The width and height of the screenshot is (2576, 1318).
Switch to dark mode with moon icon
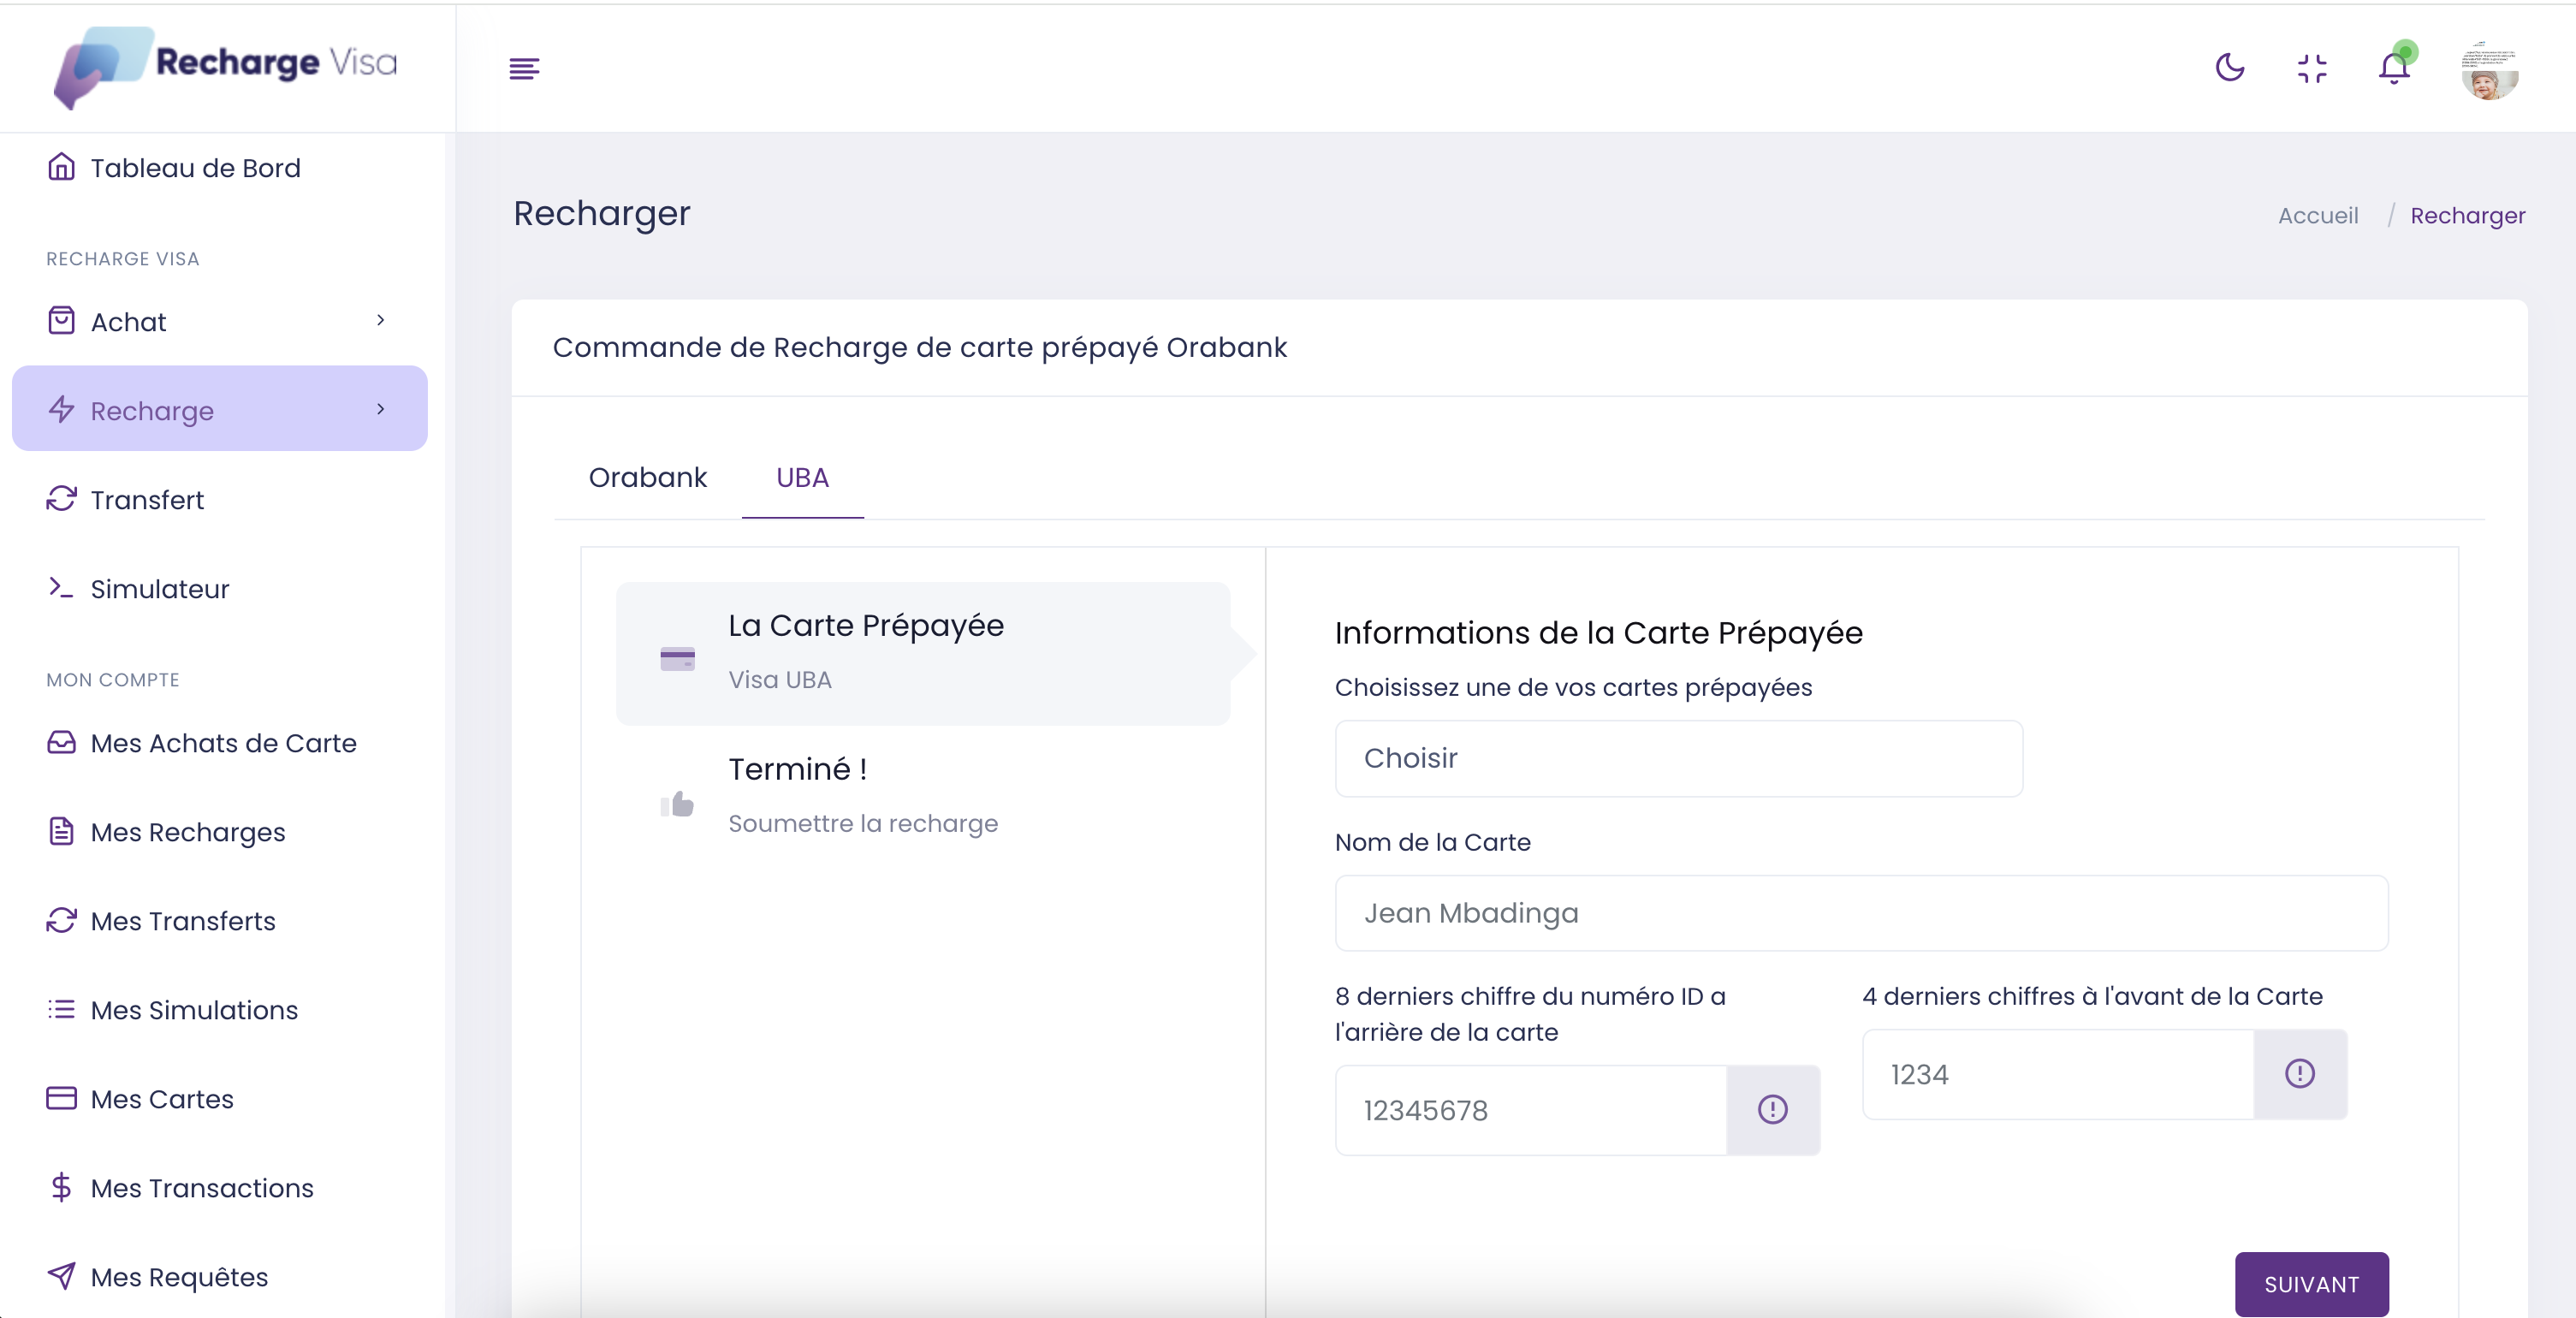(2230, 68)
